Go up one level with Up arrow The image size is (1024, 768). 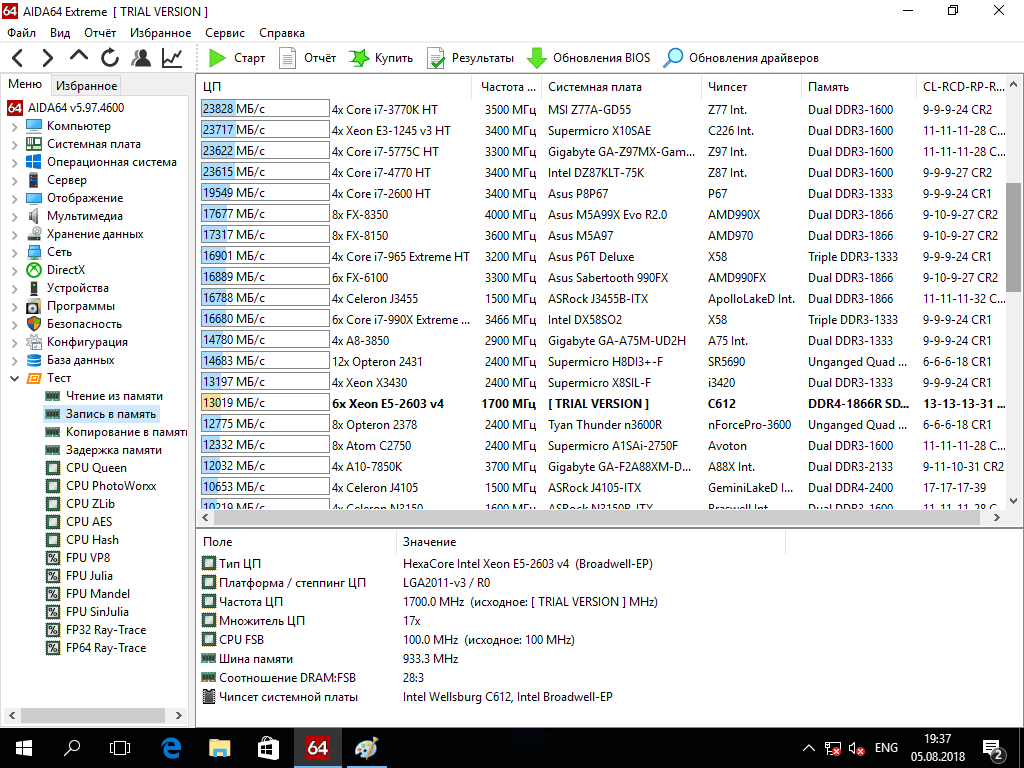(79, 57)
